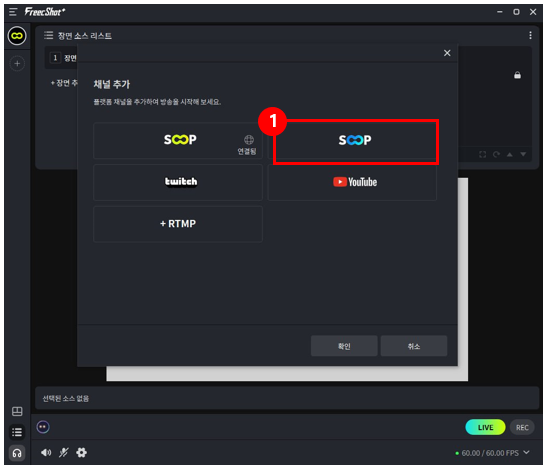
Task: Open the FreecShot hamburger menu
Action: click(x=13, y=12)
